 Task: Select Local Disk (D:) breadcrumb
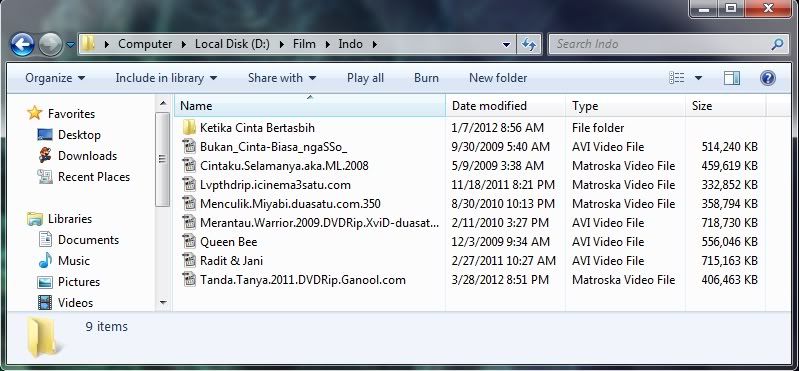coord(232,44)
